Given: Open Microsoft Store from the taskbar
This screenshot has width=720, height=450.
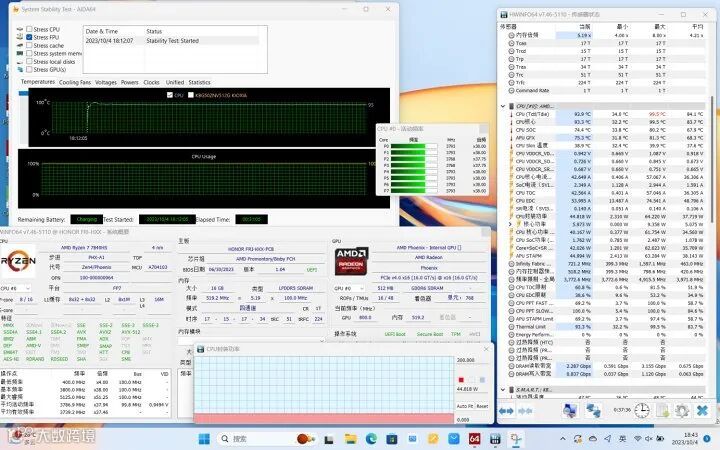Looking at the screenshot, I should (392, 439).
